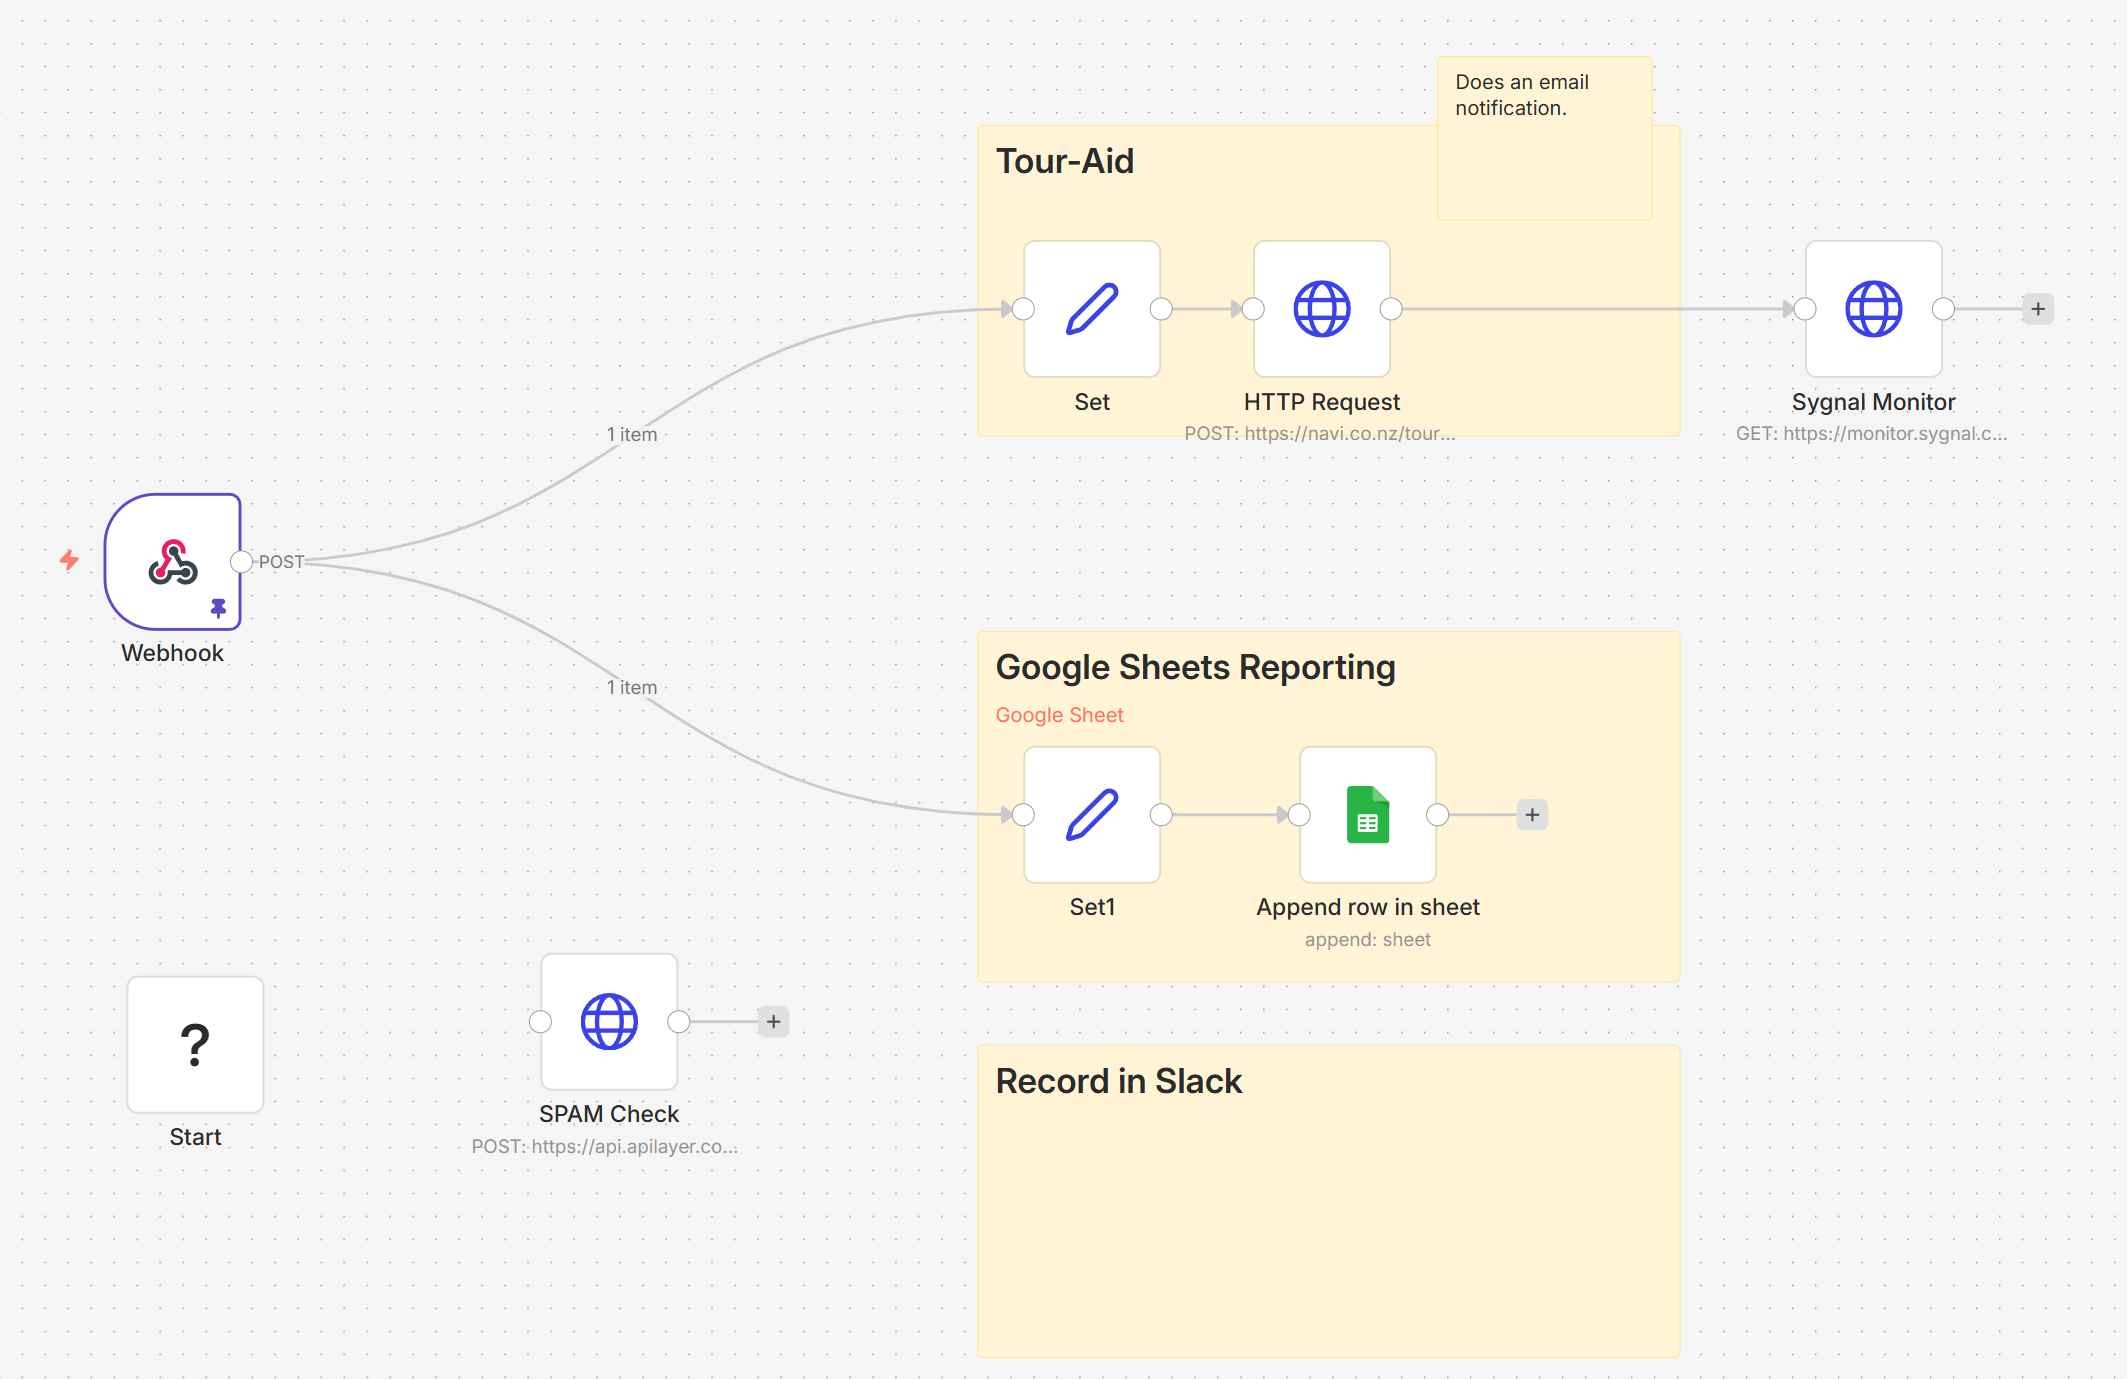Select the Start question-mark node
2127x1379 pixels.
(195, 1044)
